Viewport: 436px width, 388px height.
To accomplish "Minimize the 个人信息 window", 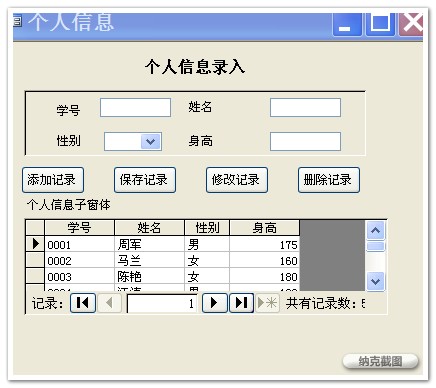I will (x=347, y=24).
